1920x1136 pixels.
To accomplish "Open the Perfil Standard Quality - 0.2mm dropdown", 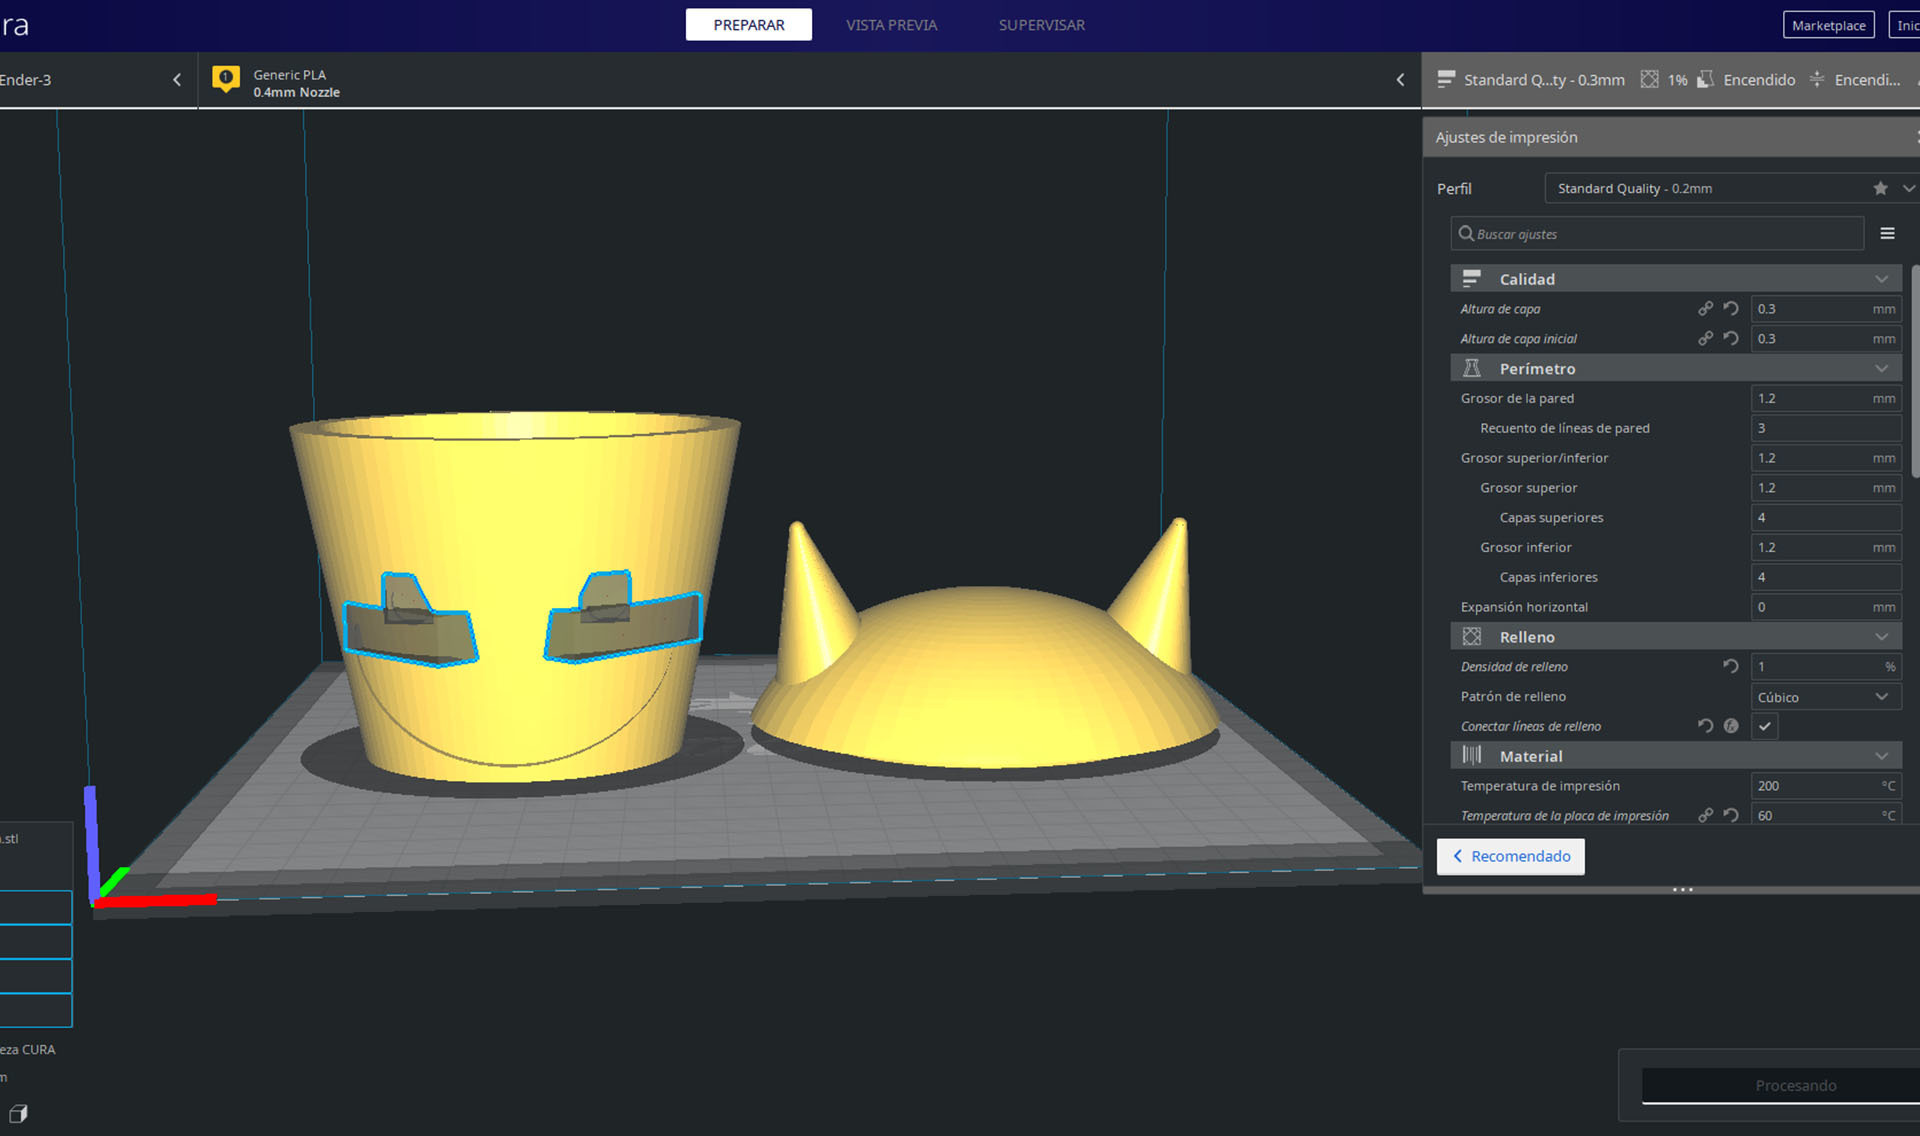I will tap(1731, 188).
